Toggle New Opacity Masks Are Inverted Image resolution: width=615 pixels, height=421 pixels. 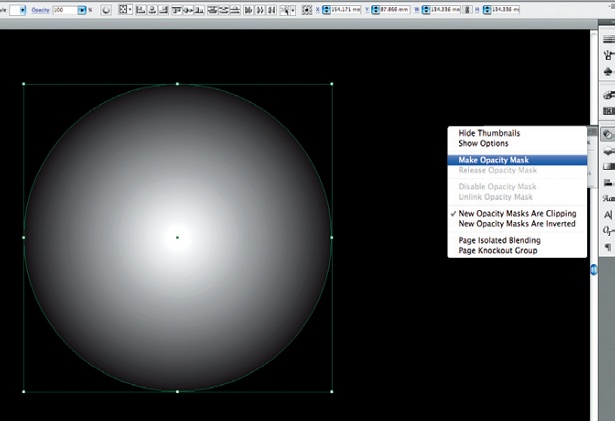click(517, 224)
